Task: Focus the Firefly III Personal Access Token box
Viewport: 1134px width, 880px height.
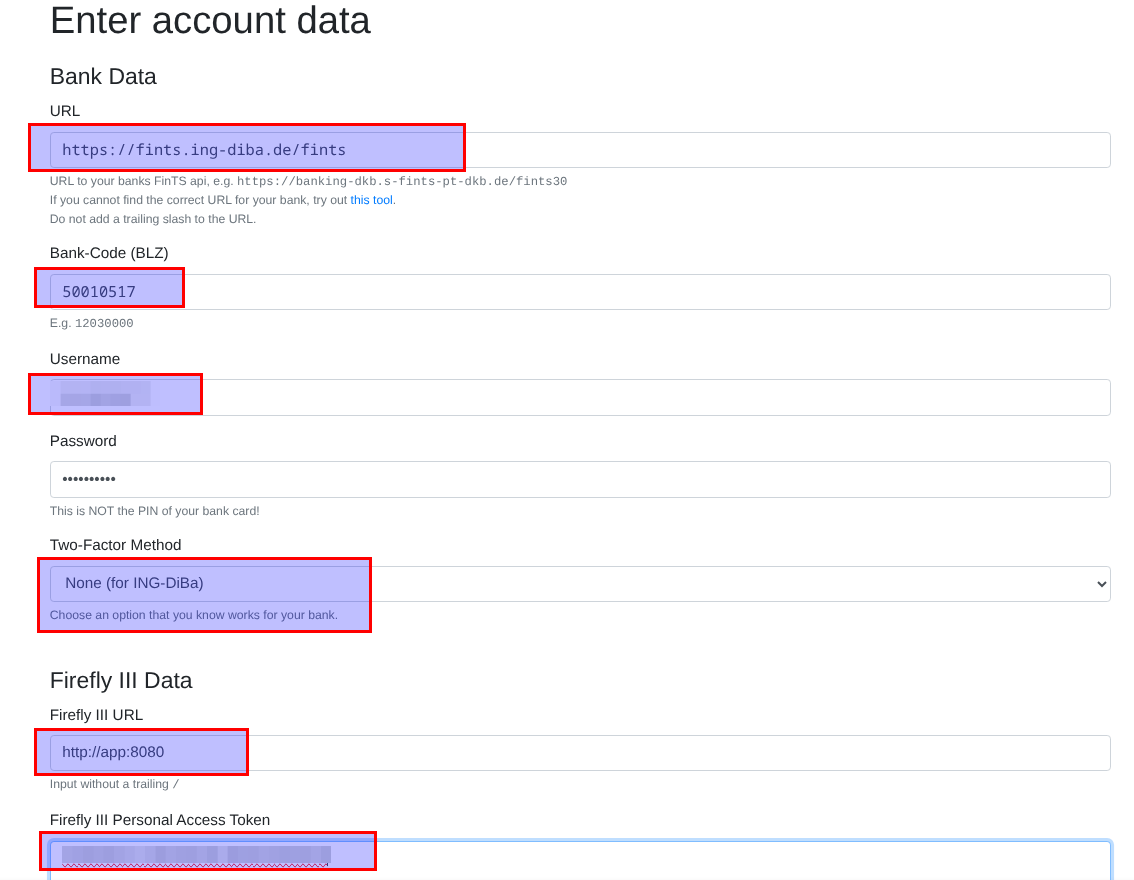Action: [580, 860]
